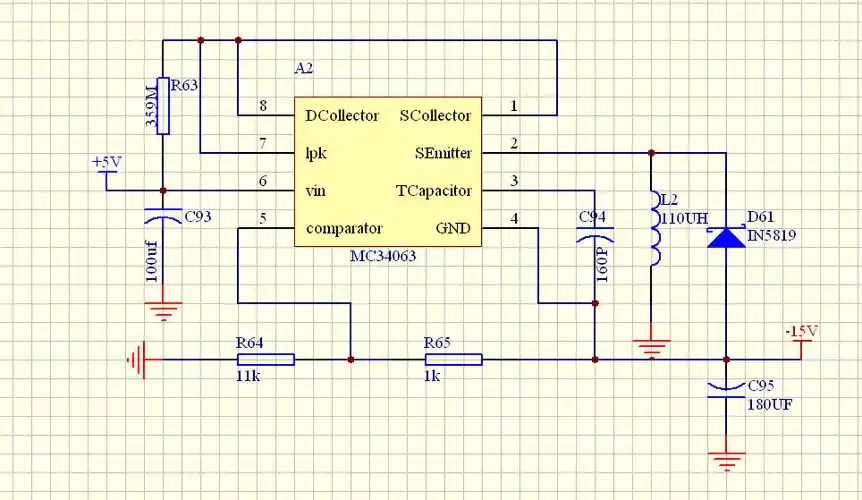The image size is (862, 500).
Task: Click the ground symbol below C95
Action: 726,461
